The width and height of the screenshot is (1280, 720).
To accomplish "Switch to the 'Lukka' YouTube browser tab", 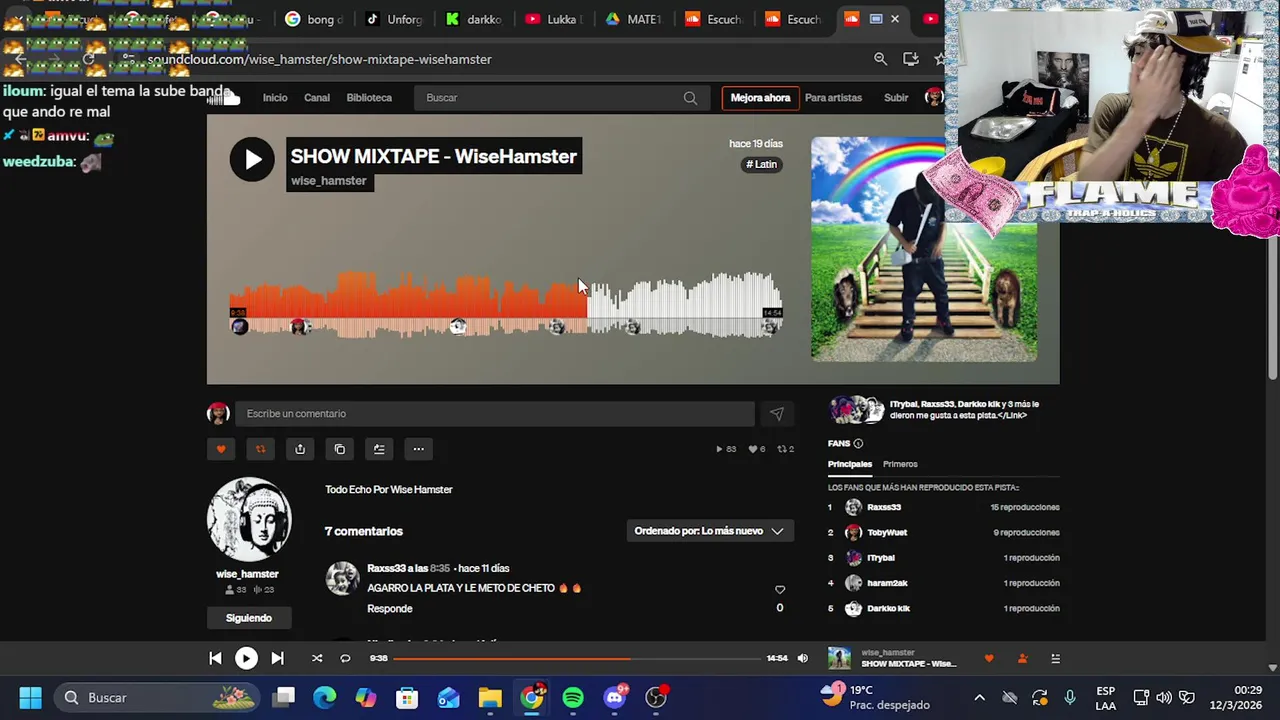I will [552, 19].
